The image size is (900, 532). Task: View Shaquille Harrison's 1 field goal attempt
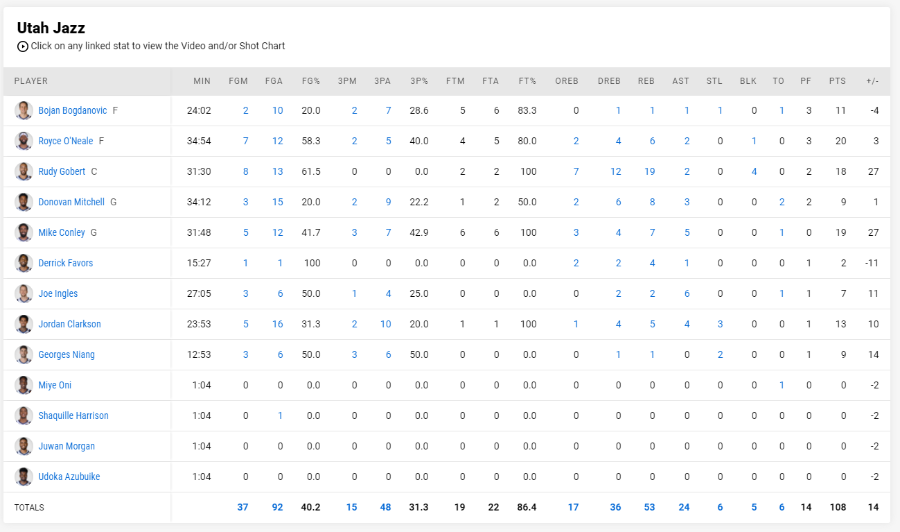point(280,415)
